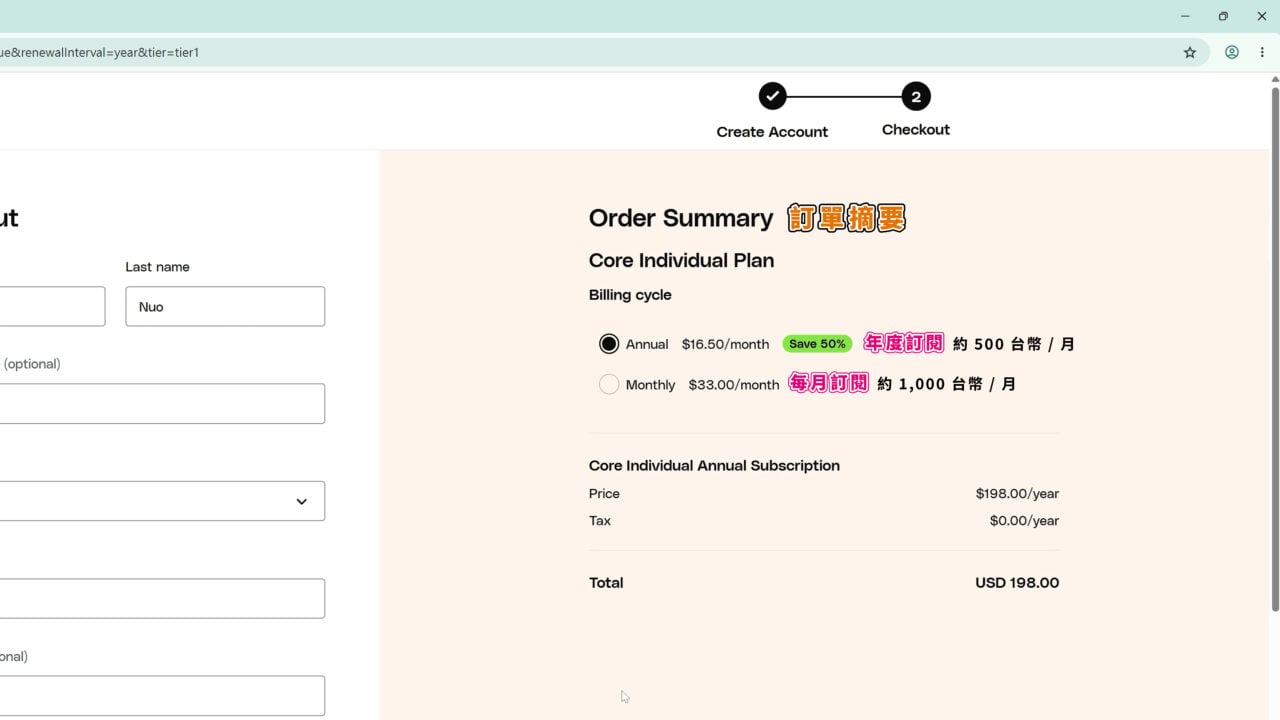Screen dimensions: 1280x720
Task: Click the Price label
Action: 604,493
